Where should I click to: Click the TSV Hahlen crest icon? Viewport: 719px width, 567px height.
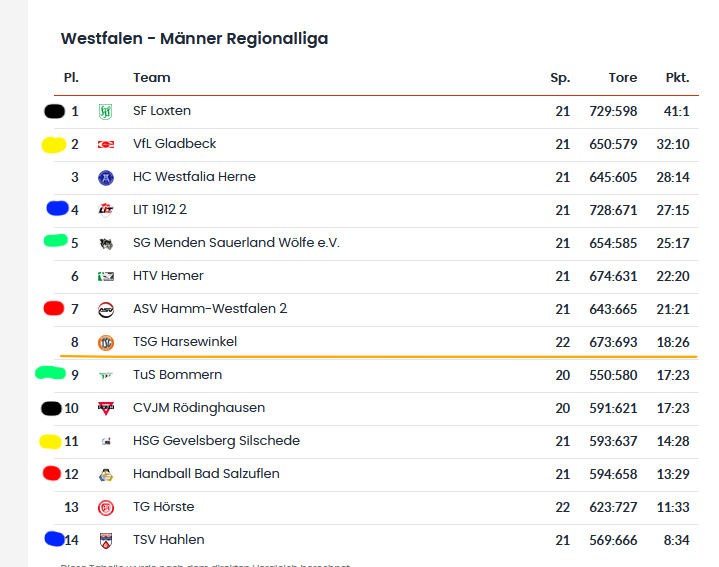(x=105, y=540)
